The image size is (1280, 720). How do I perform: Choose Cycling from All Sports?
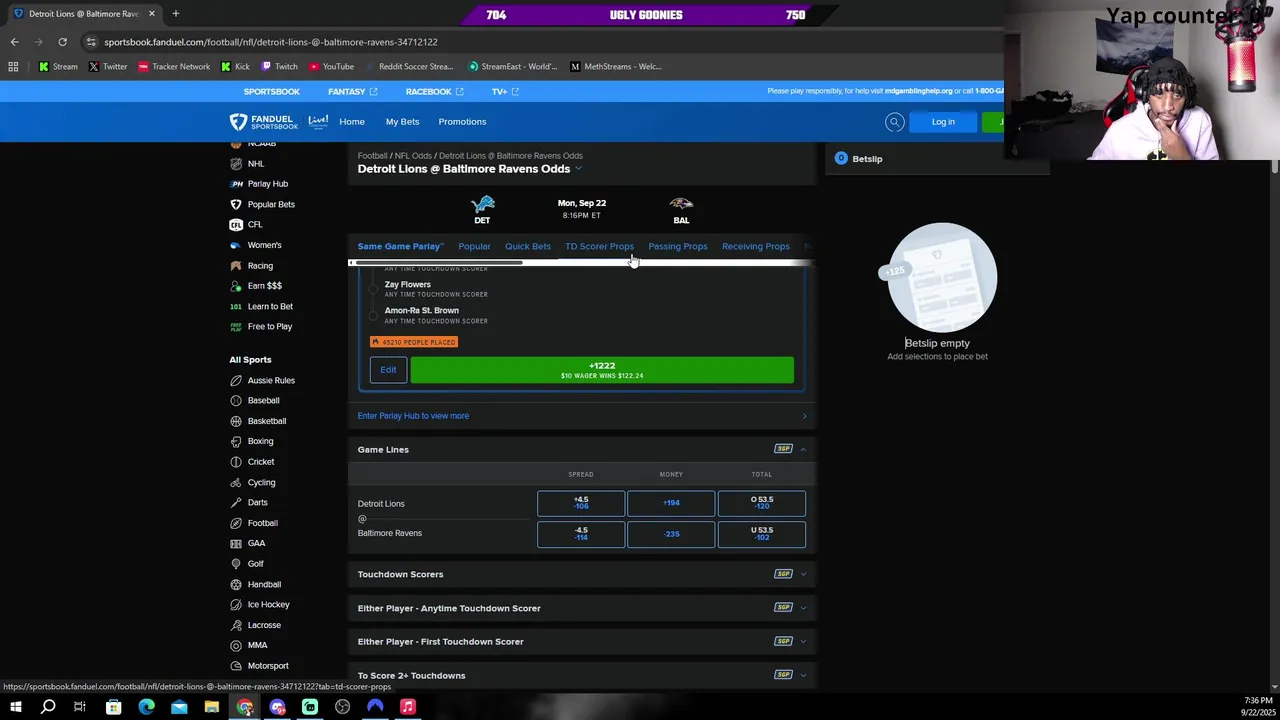[x=261, y=482]
